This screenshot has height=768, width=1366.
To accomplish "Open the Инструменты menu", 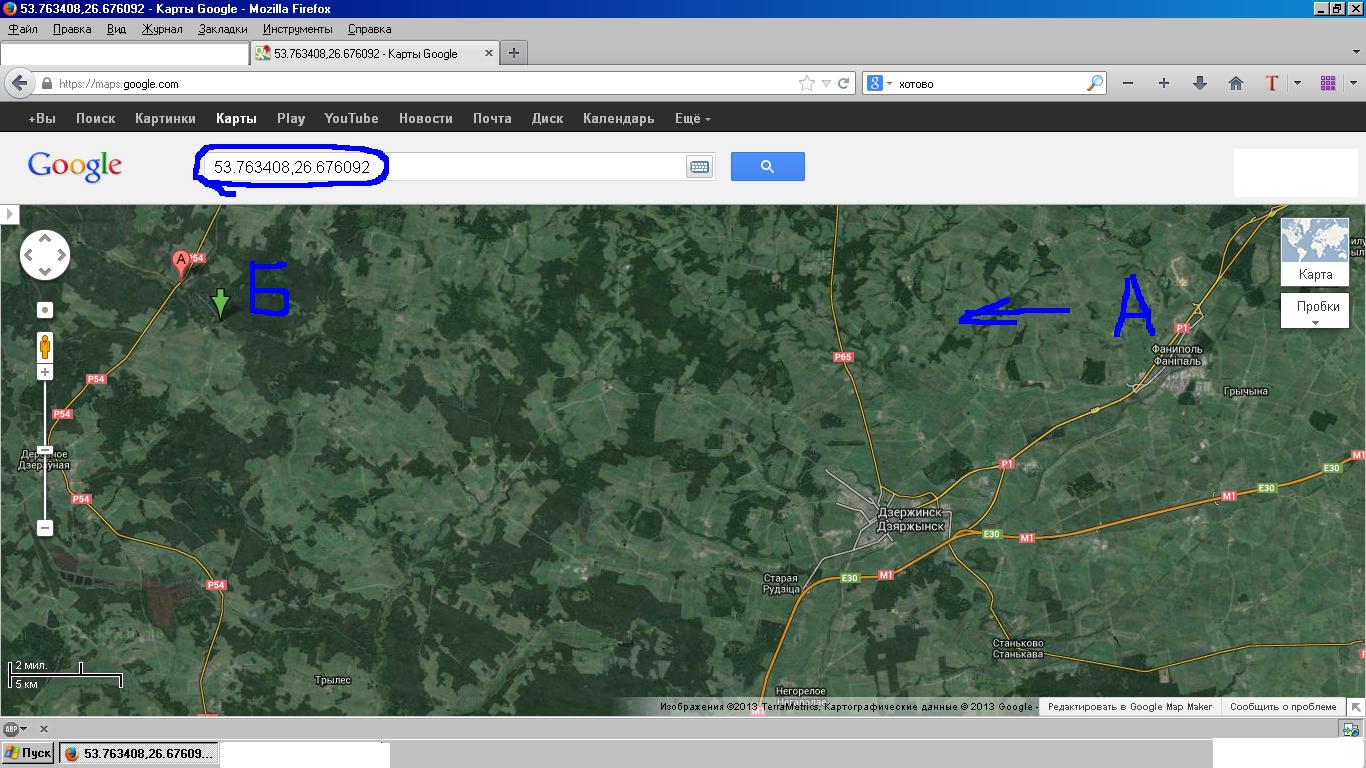I will 297,29.
